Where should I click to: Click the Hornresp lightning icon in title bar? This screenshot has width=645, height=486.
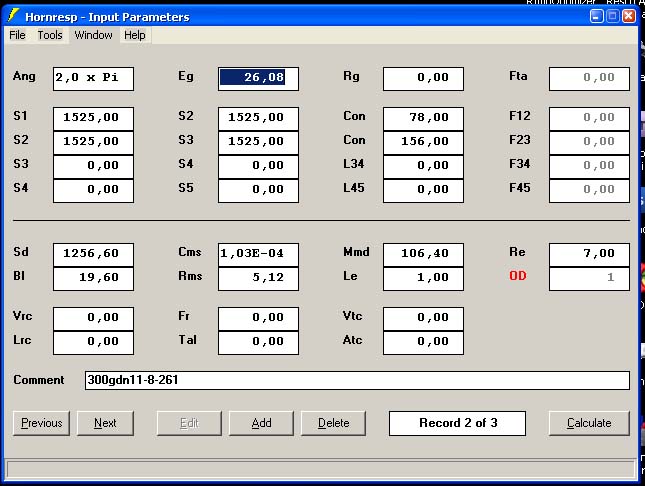13,16
